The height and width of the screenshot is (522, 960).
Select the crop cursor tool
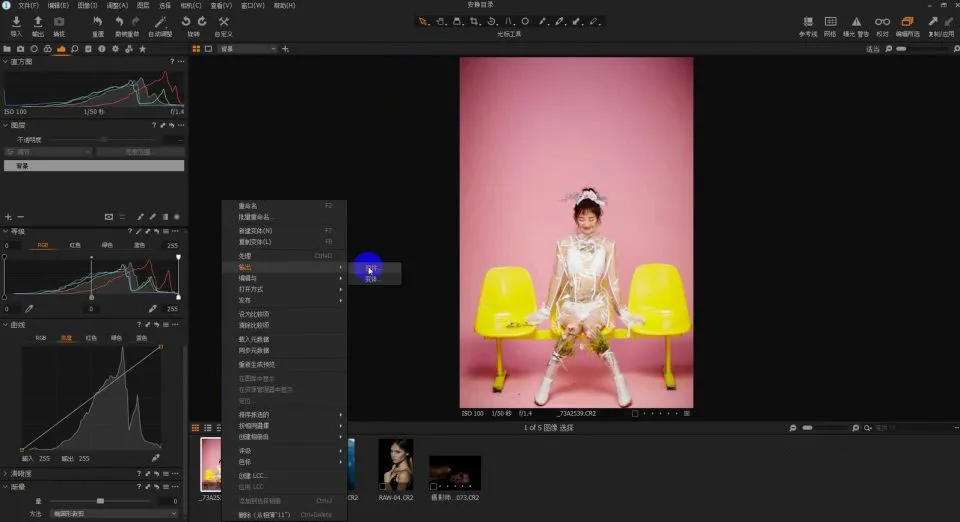coord(474,21)
